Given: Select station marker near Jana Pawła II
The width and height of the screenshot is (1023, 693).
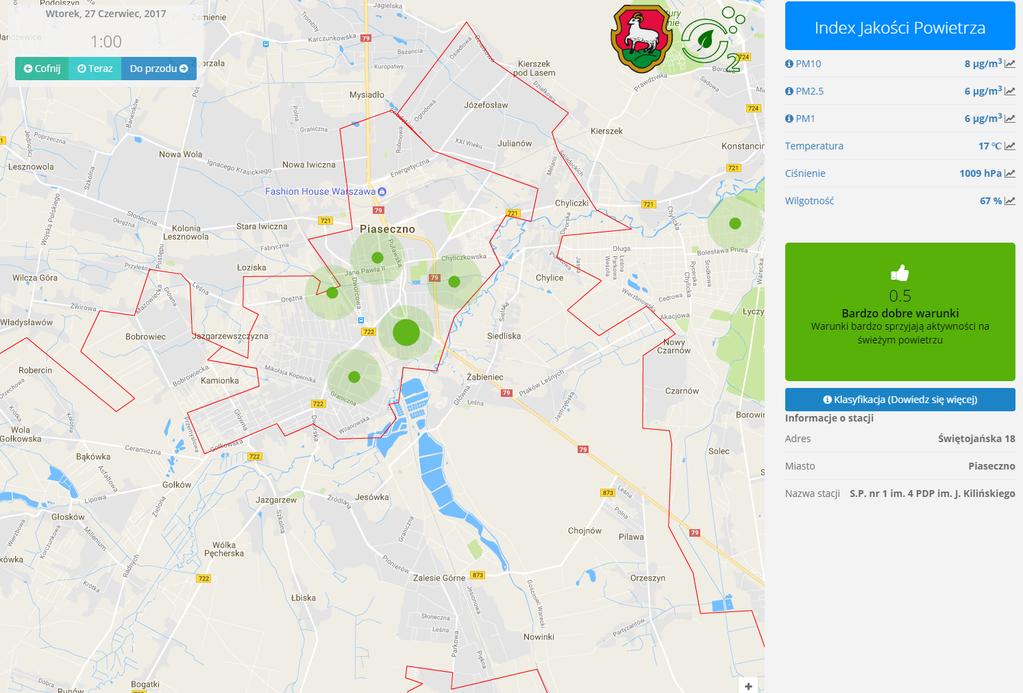Looking at the screenshot, I should coord(377,258).
